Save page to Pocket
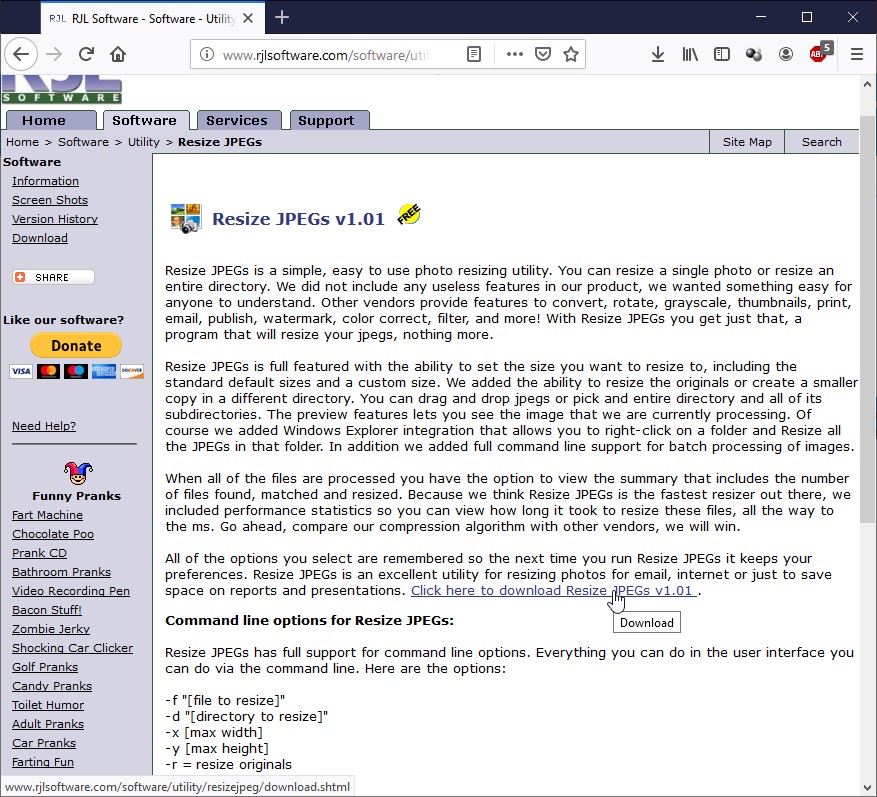Viewport: 877px width, 797px height. 542,54
